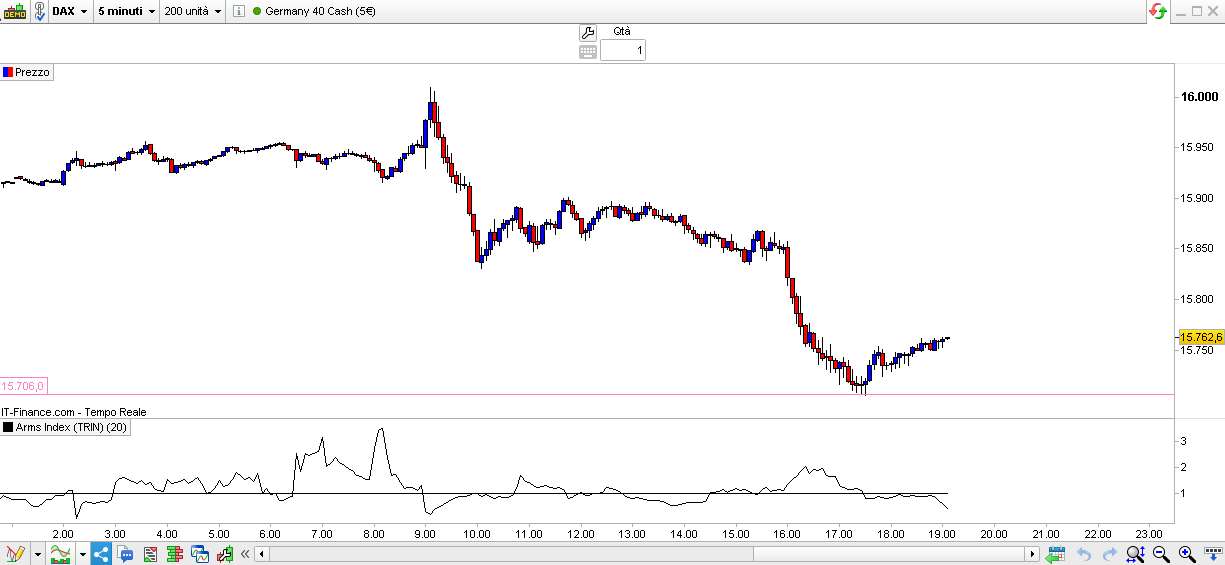Viewport: 1225px width, 565px height.
Task: Click the 15.706,0 pink line label
Action: click(x=24, y=386)
